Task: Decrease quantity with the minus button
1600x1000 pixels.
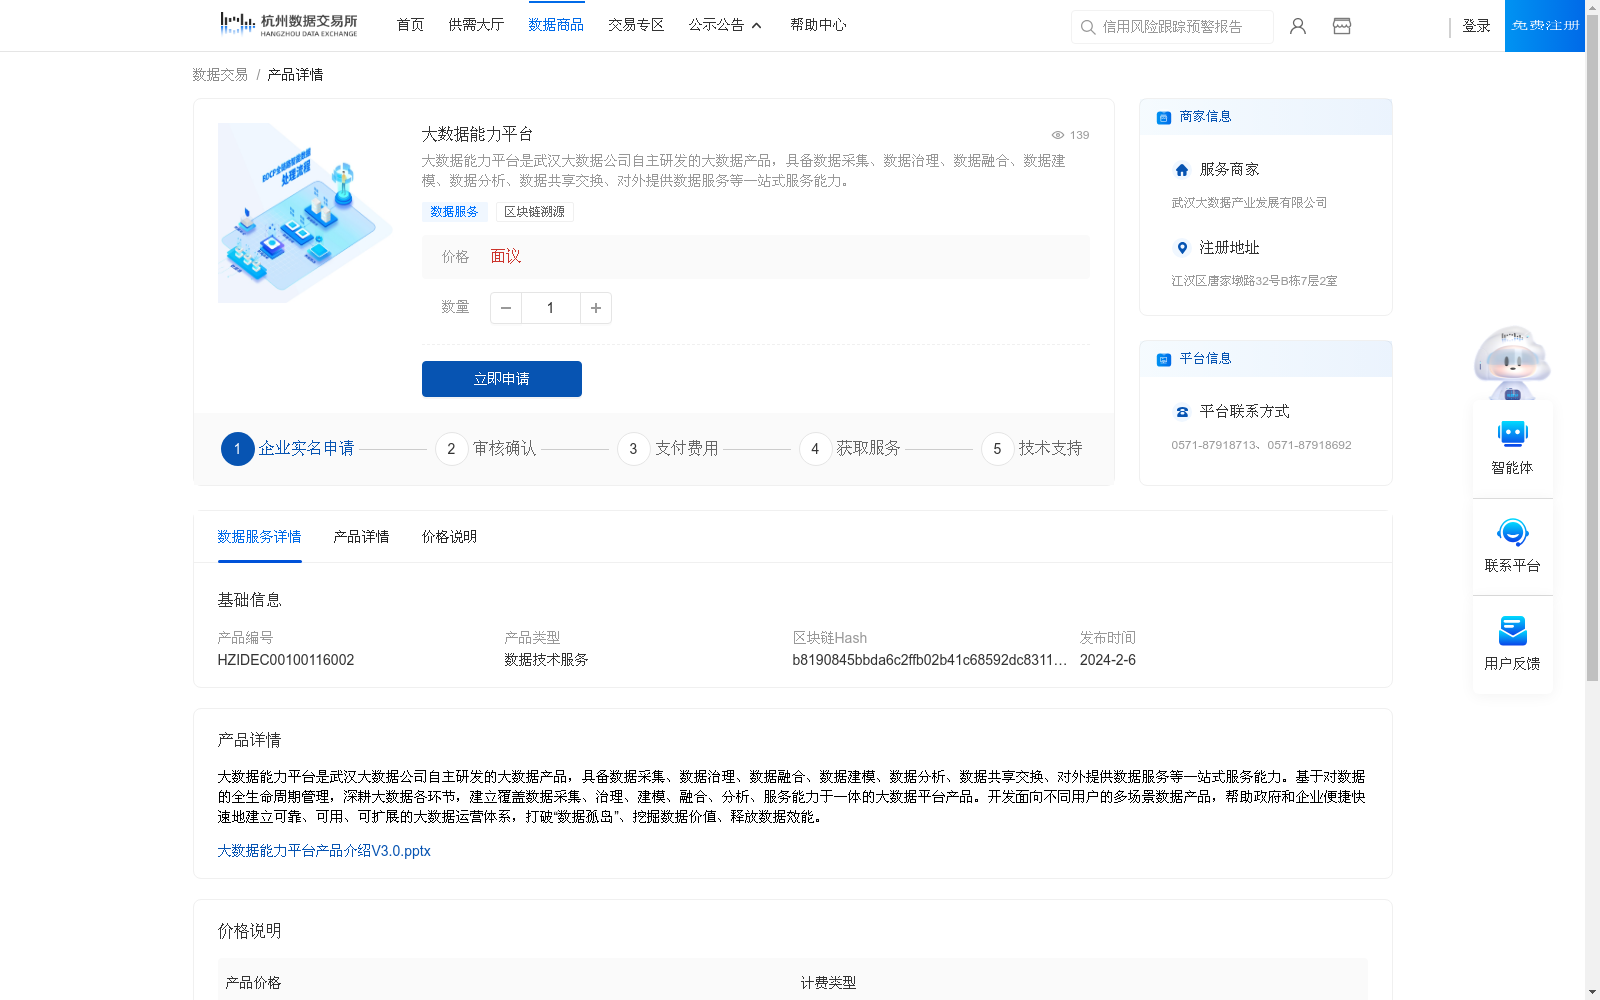Action: coord(506,308)
